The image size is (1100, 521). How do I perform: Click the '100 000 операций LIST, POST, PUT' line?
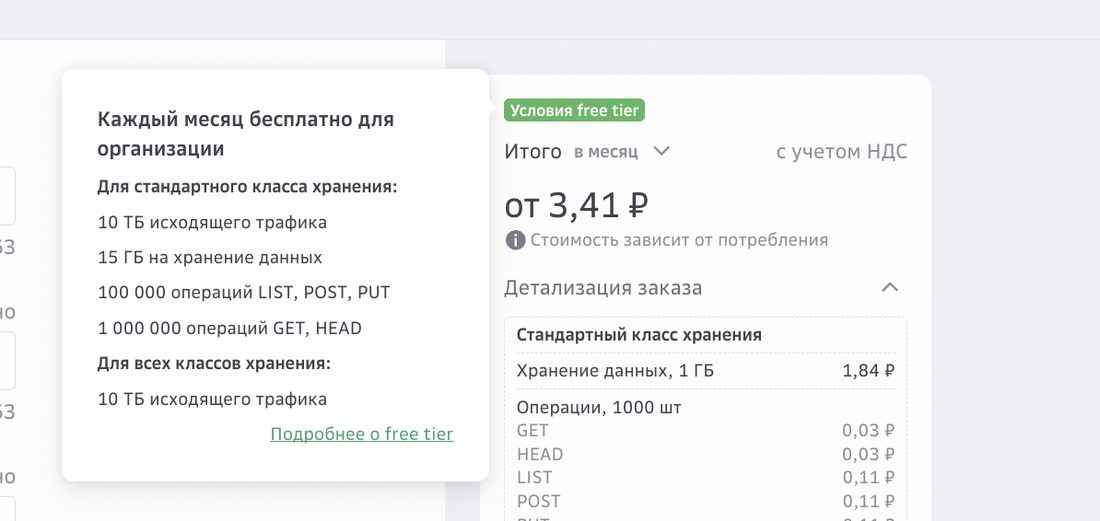point(243,292)
